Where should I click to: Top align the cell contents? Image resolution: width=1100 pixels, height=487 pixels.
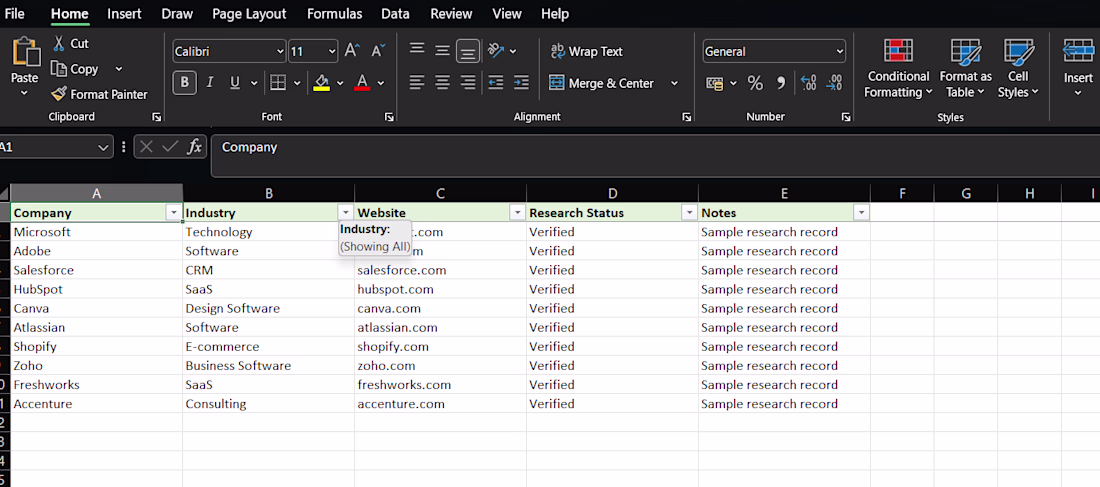417,50
